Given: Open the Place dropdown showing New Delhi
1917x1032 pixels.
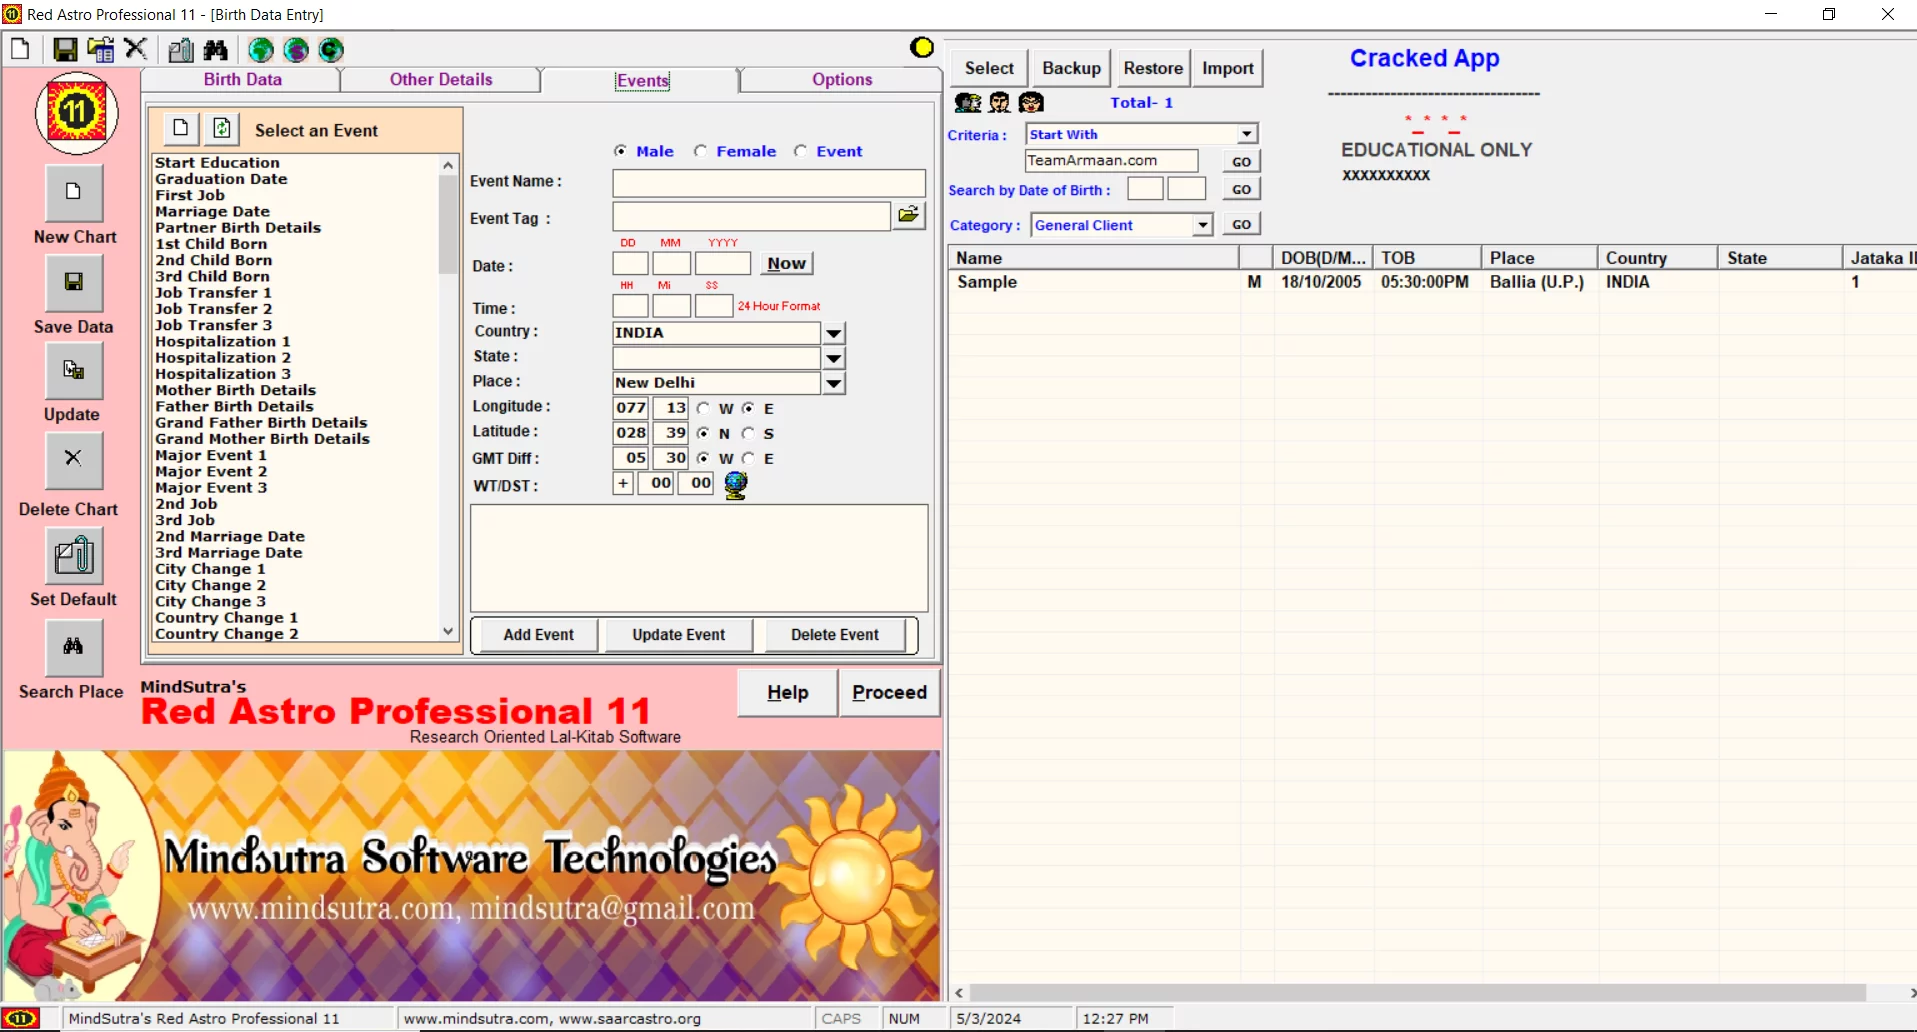Looking at the screenshot, I should (833, 383).
